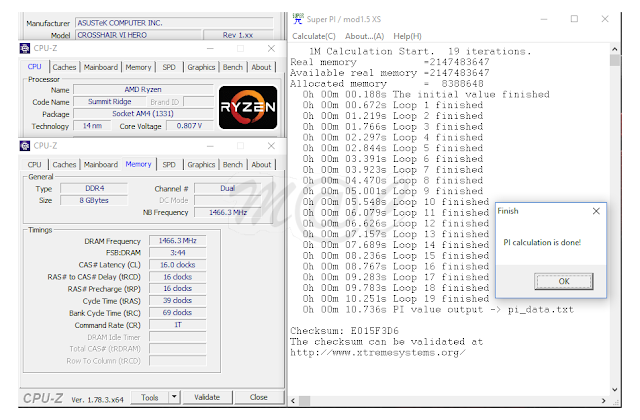Click the xtremesystems.org URL text in Super PI

tap(378, 353)
